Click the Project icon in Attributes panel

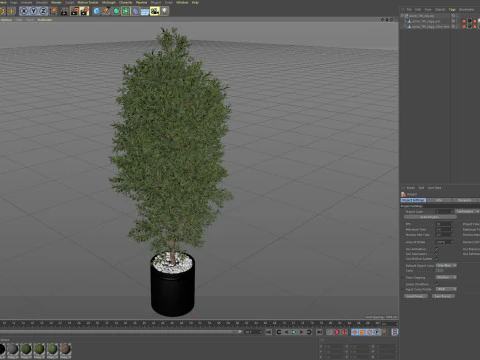pos(403,194)
